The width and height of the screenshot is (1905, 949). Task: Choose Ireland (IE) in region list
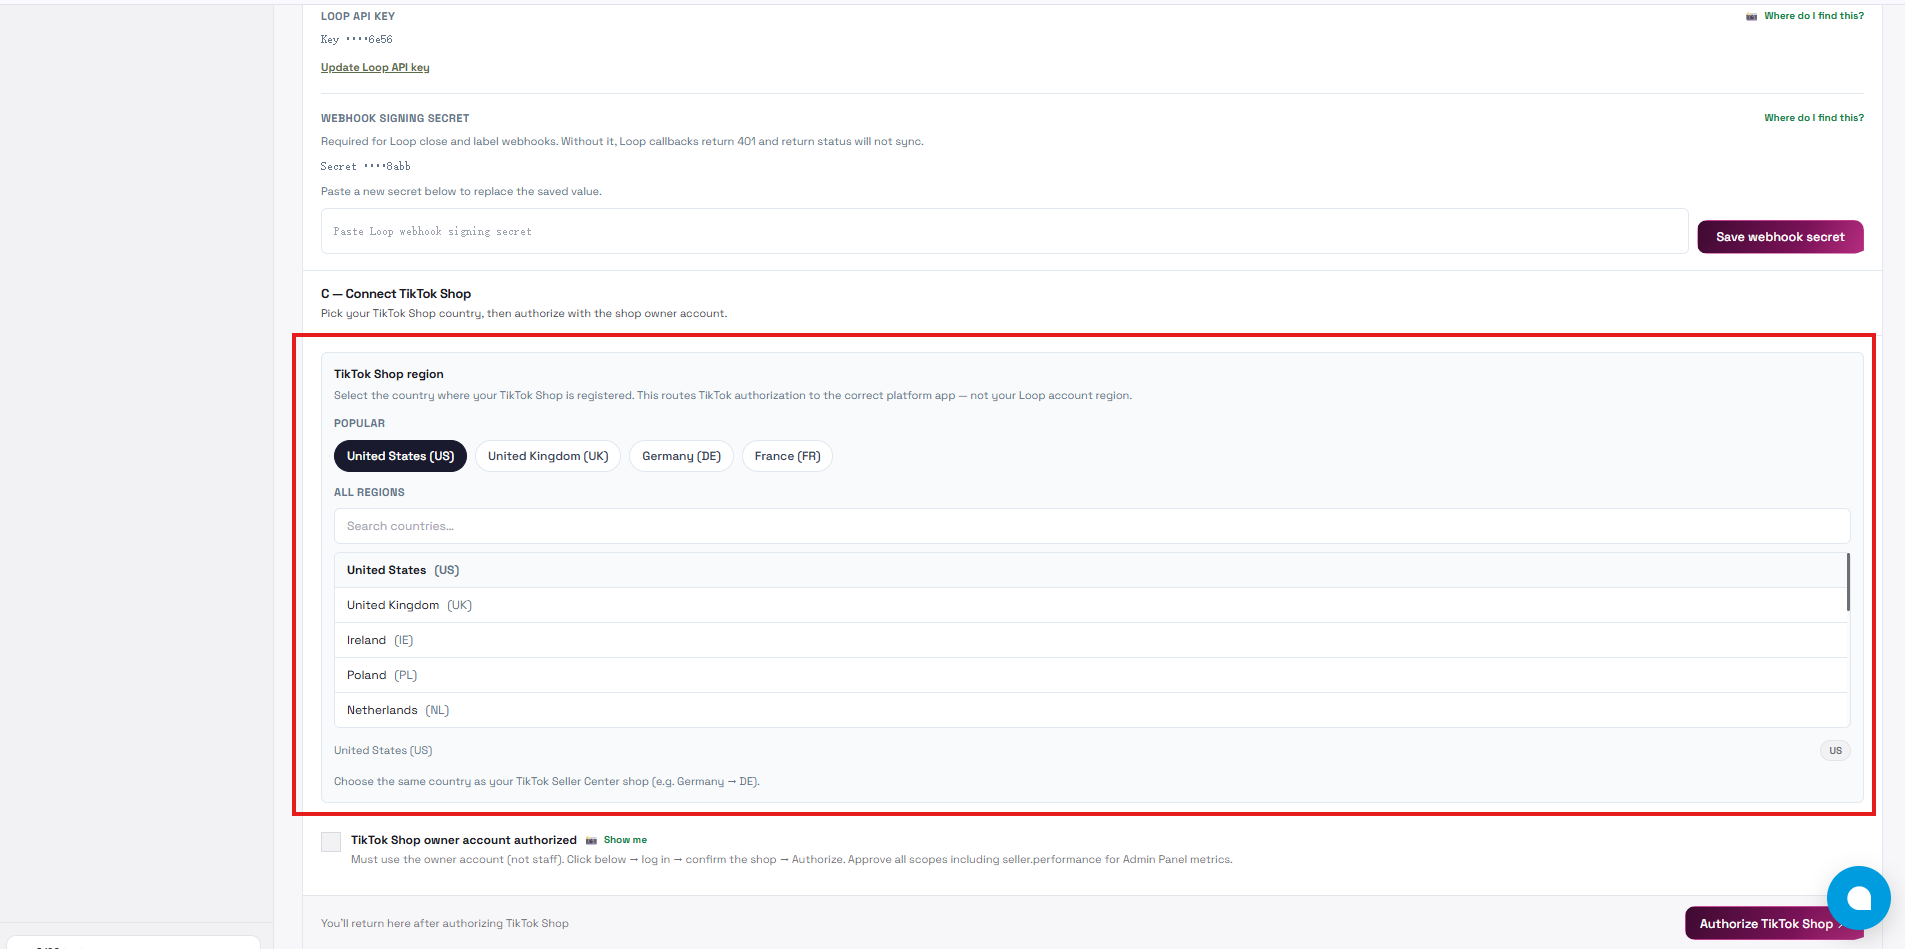pyautogui.click(x=1090, y=640)
